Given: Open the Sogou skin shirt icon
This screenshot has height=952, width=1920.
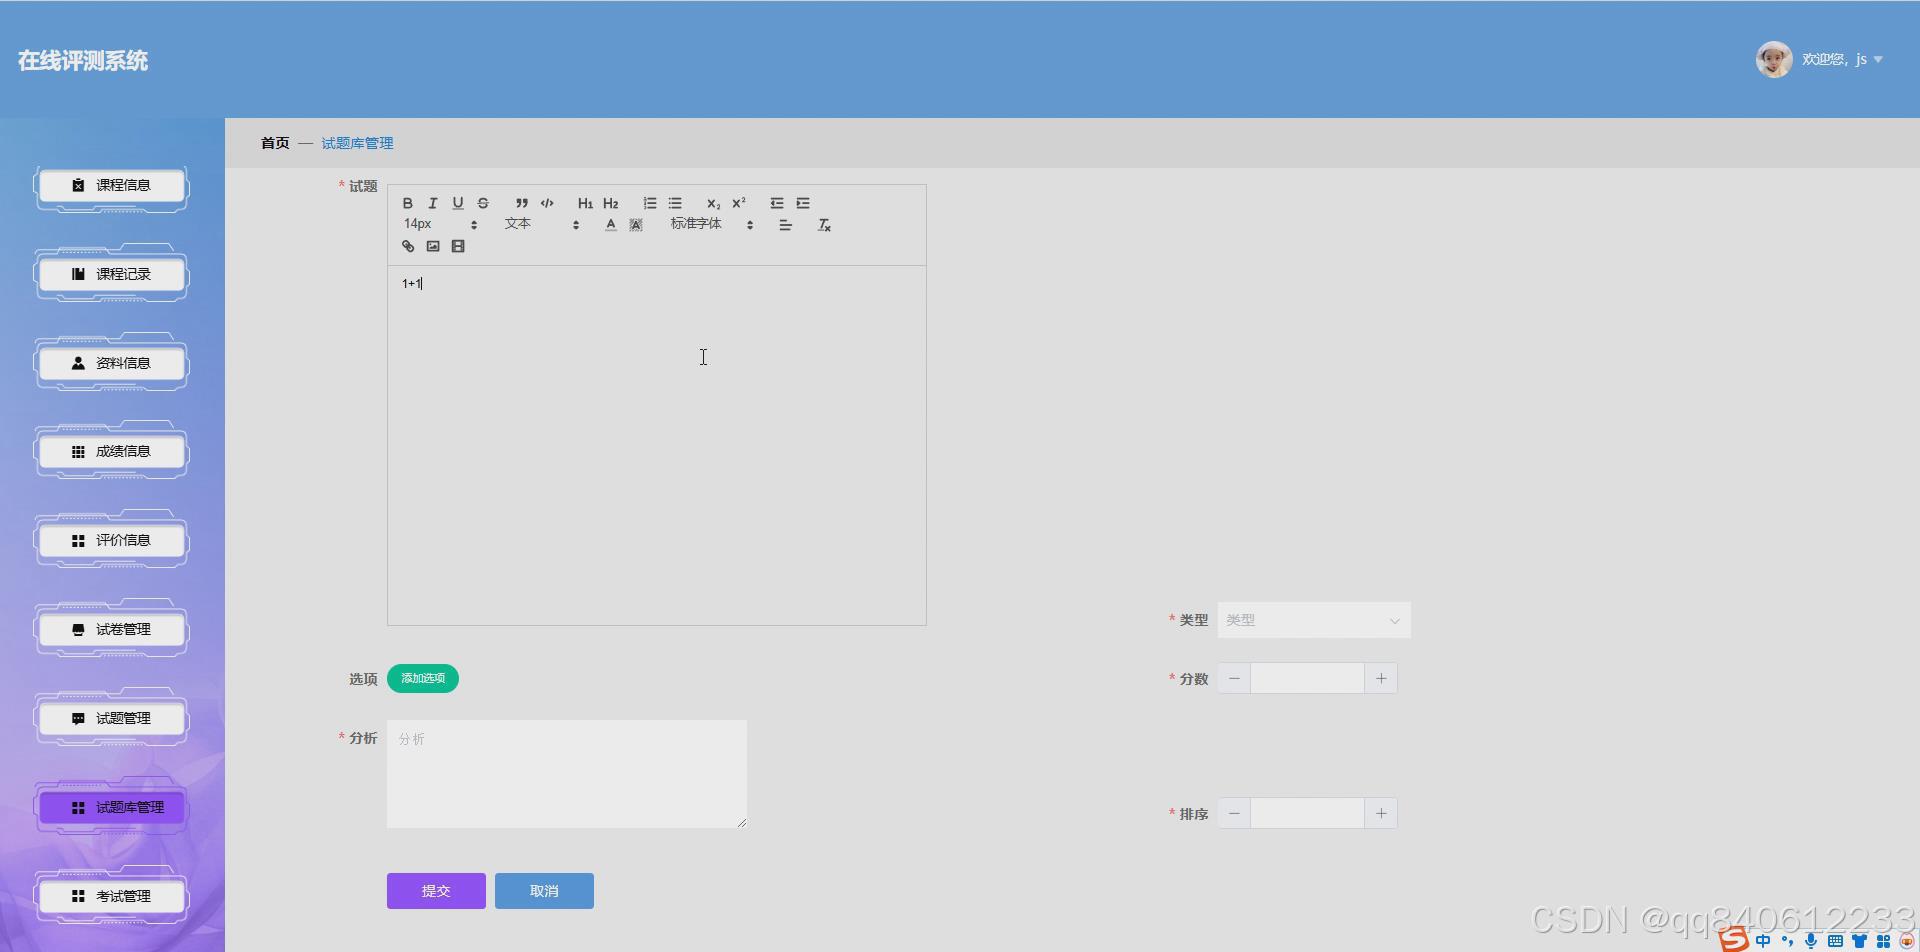Looking at the screenshot, I should [1859, 941].
